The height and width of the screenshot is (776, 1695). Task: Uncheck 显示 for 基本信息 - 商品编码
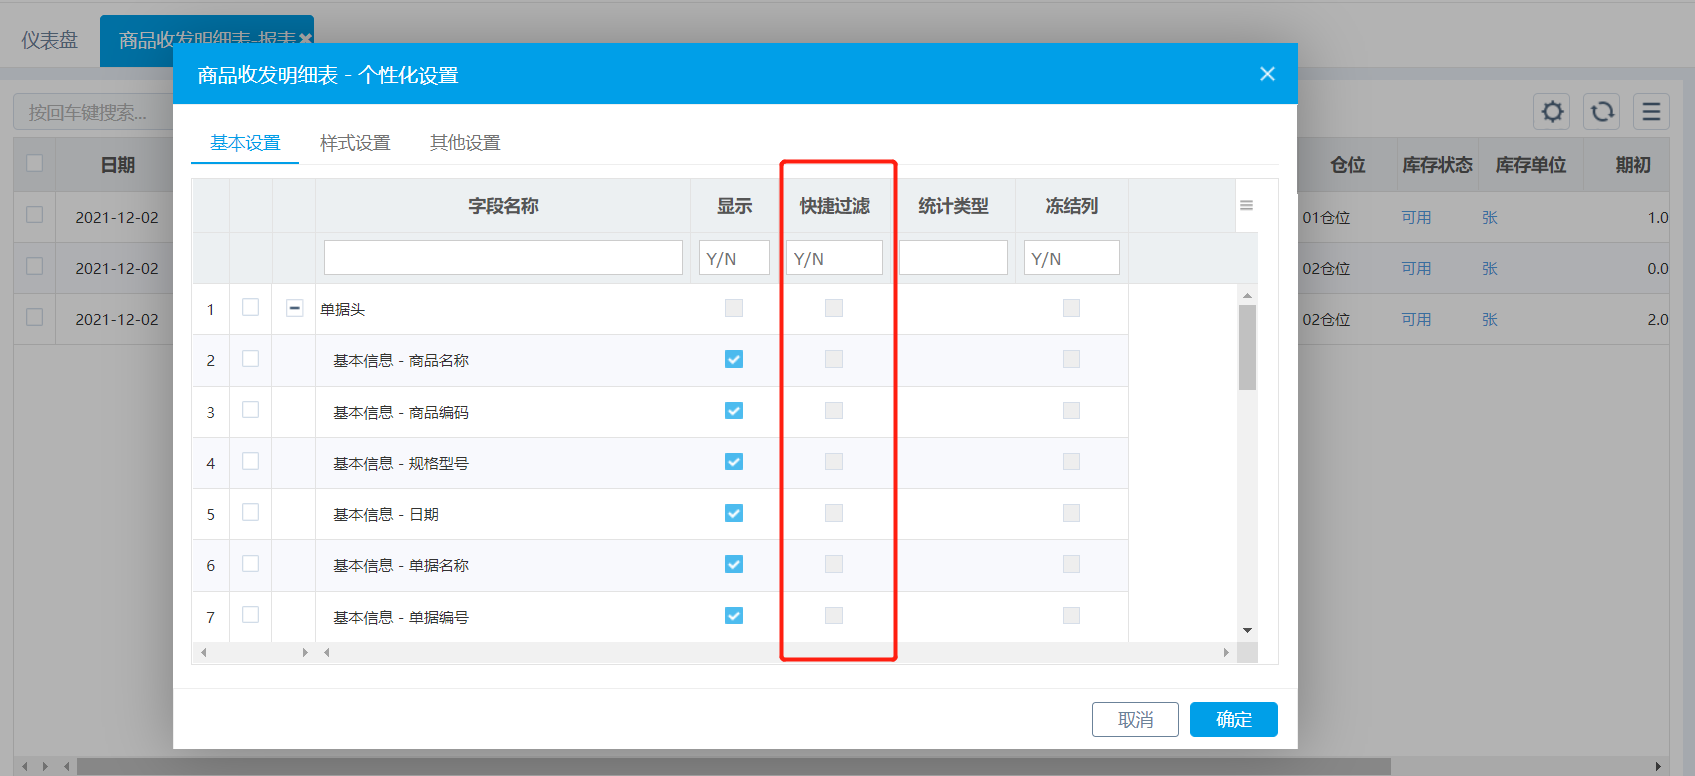pos(734,411)
